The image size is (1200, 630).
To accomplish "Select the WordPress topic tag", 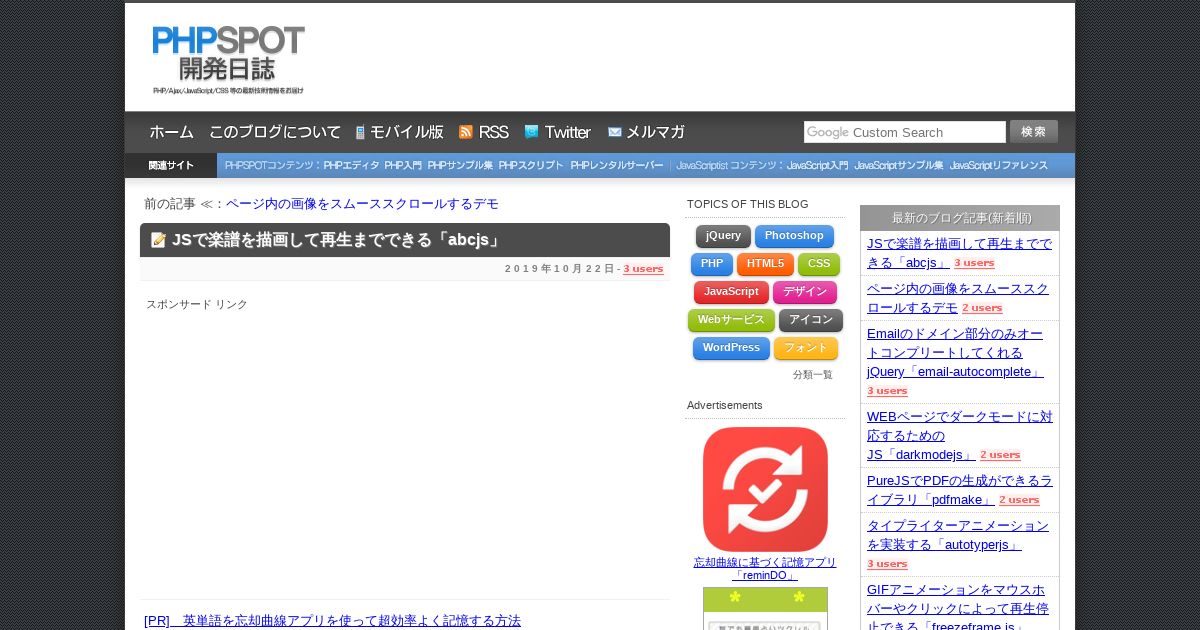I will pyautogui.click(x=731, y=348).
